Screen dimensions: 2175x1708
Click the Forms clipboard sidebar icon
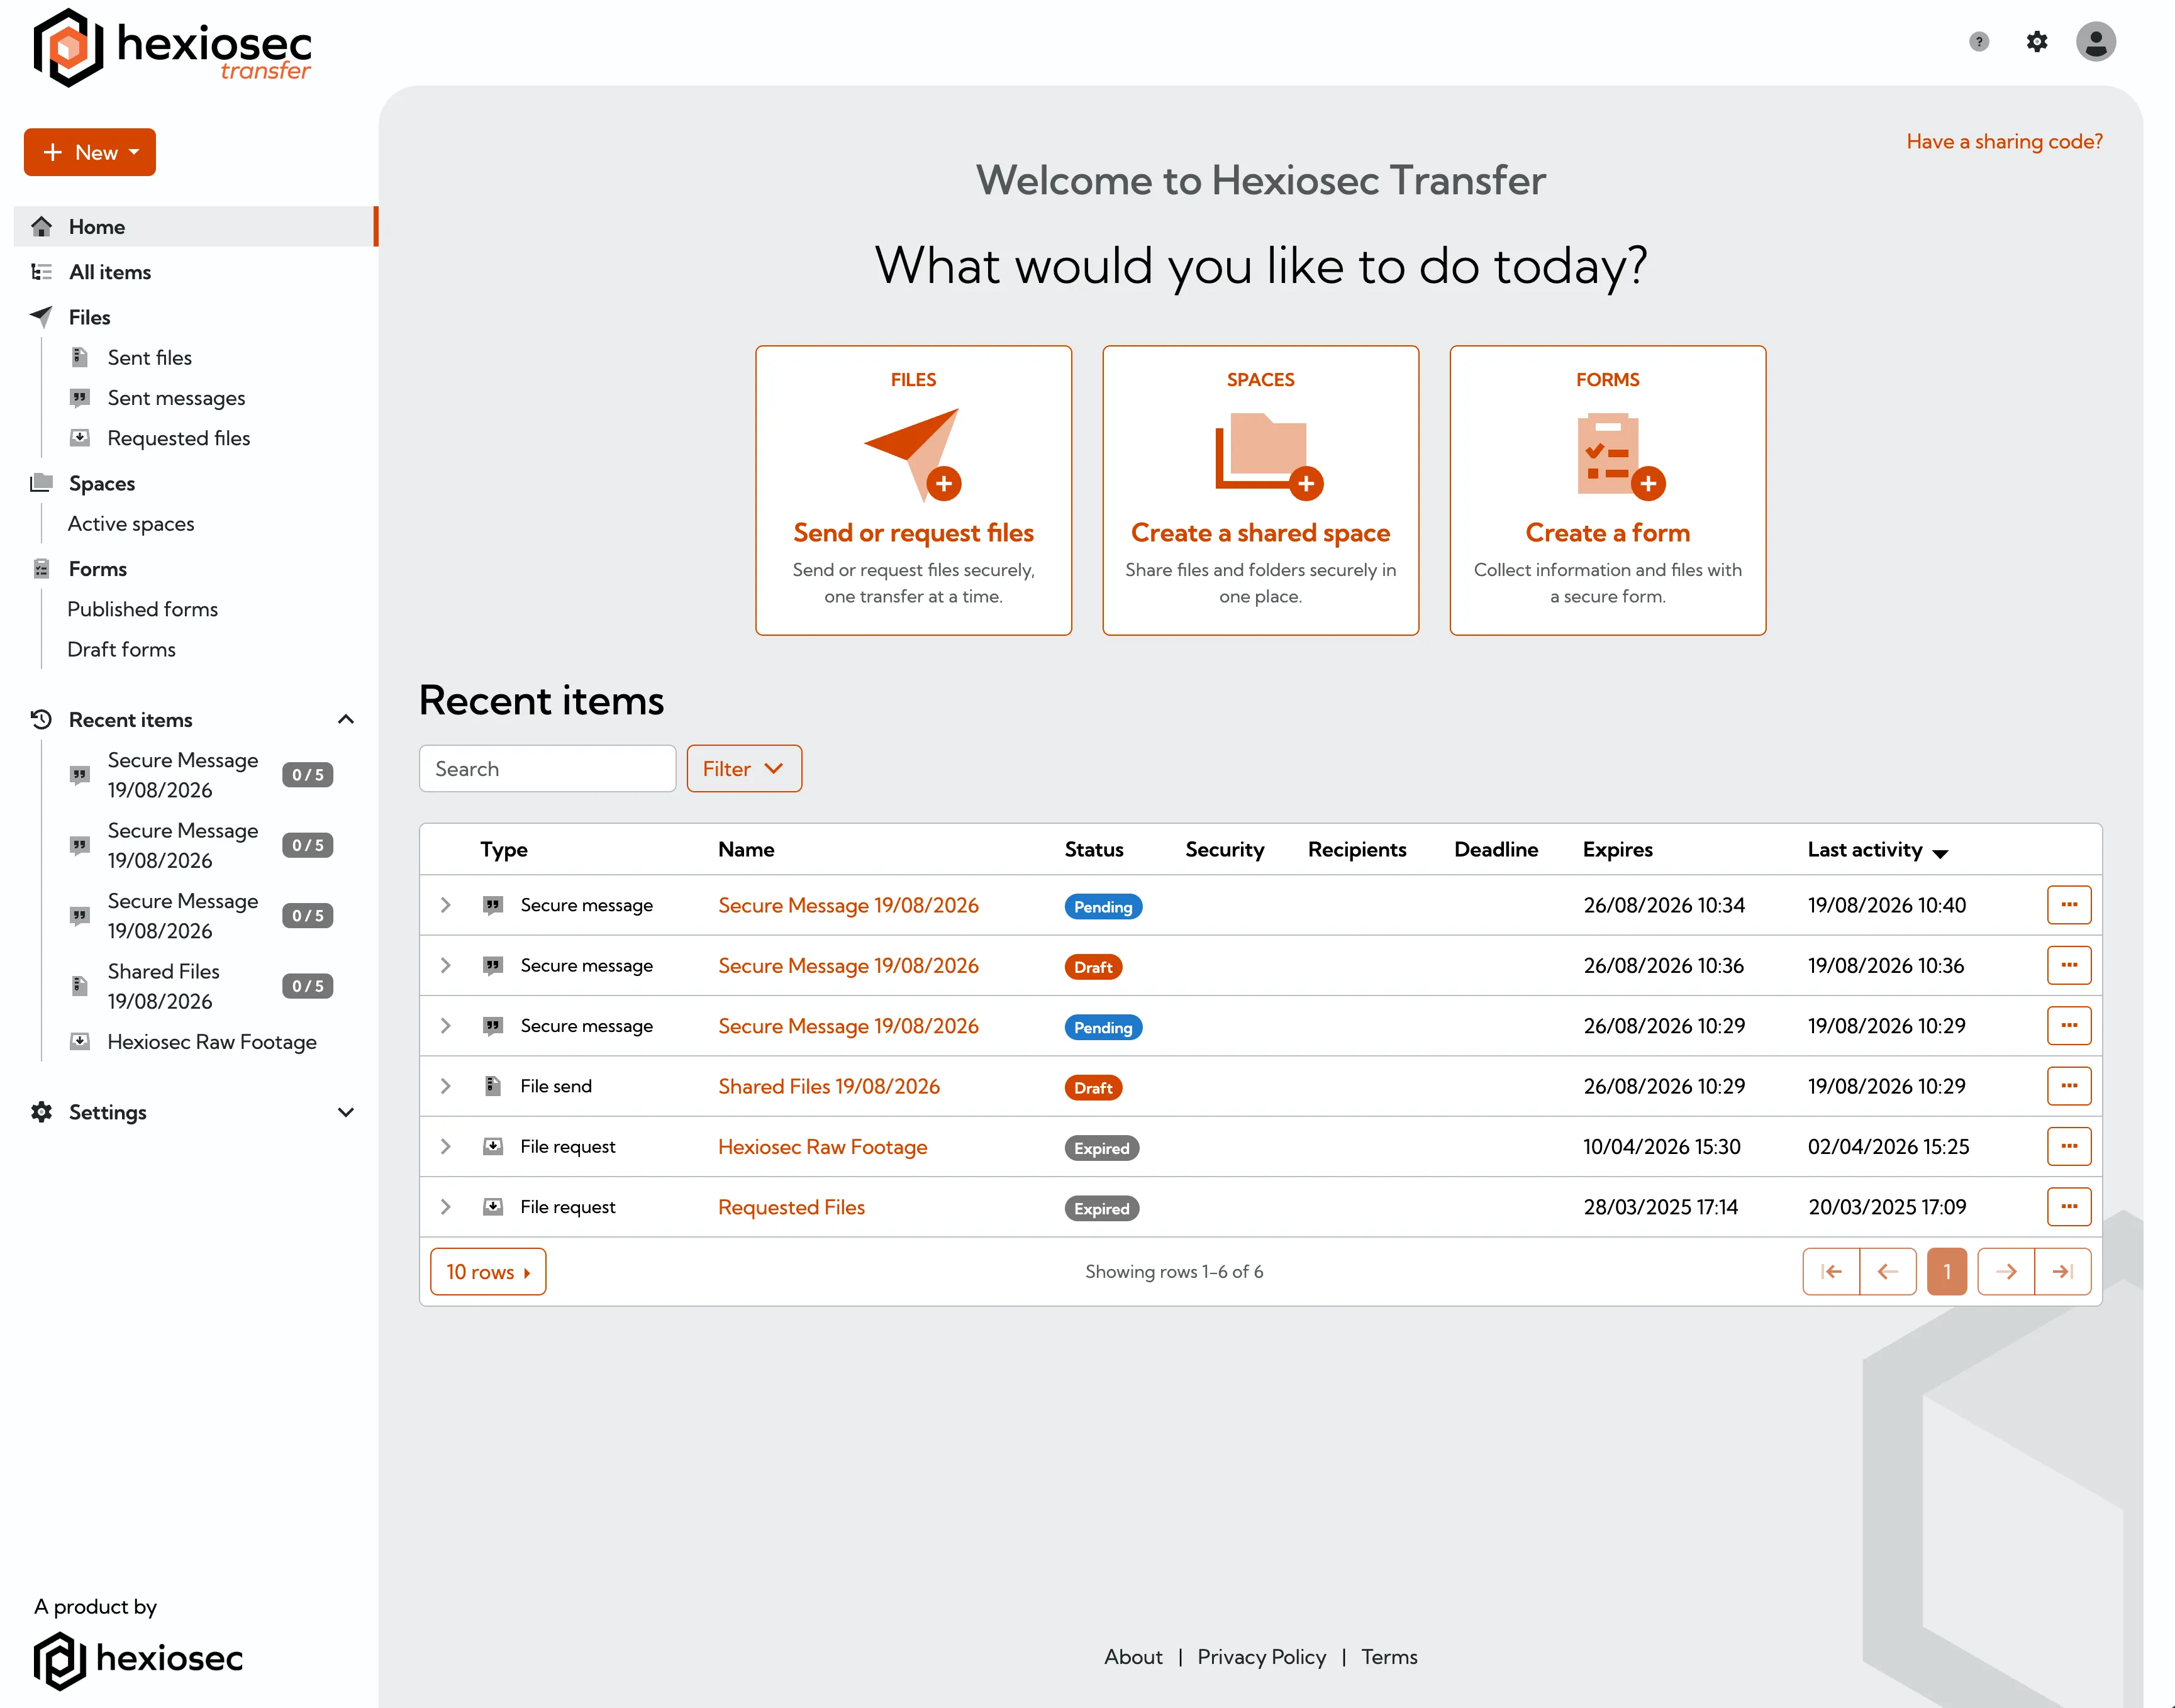click(x=41, y=569)
